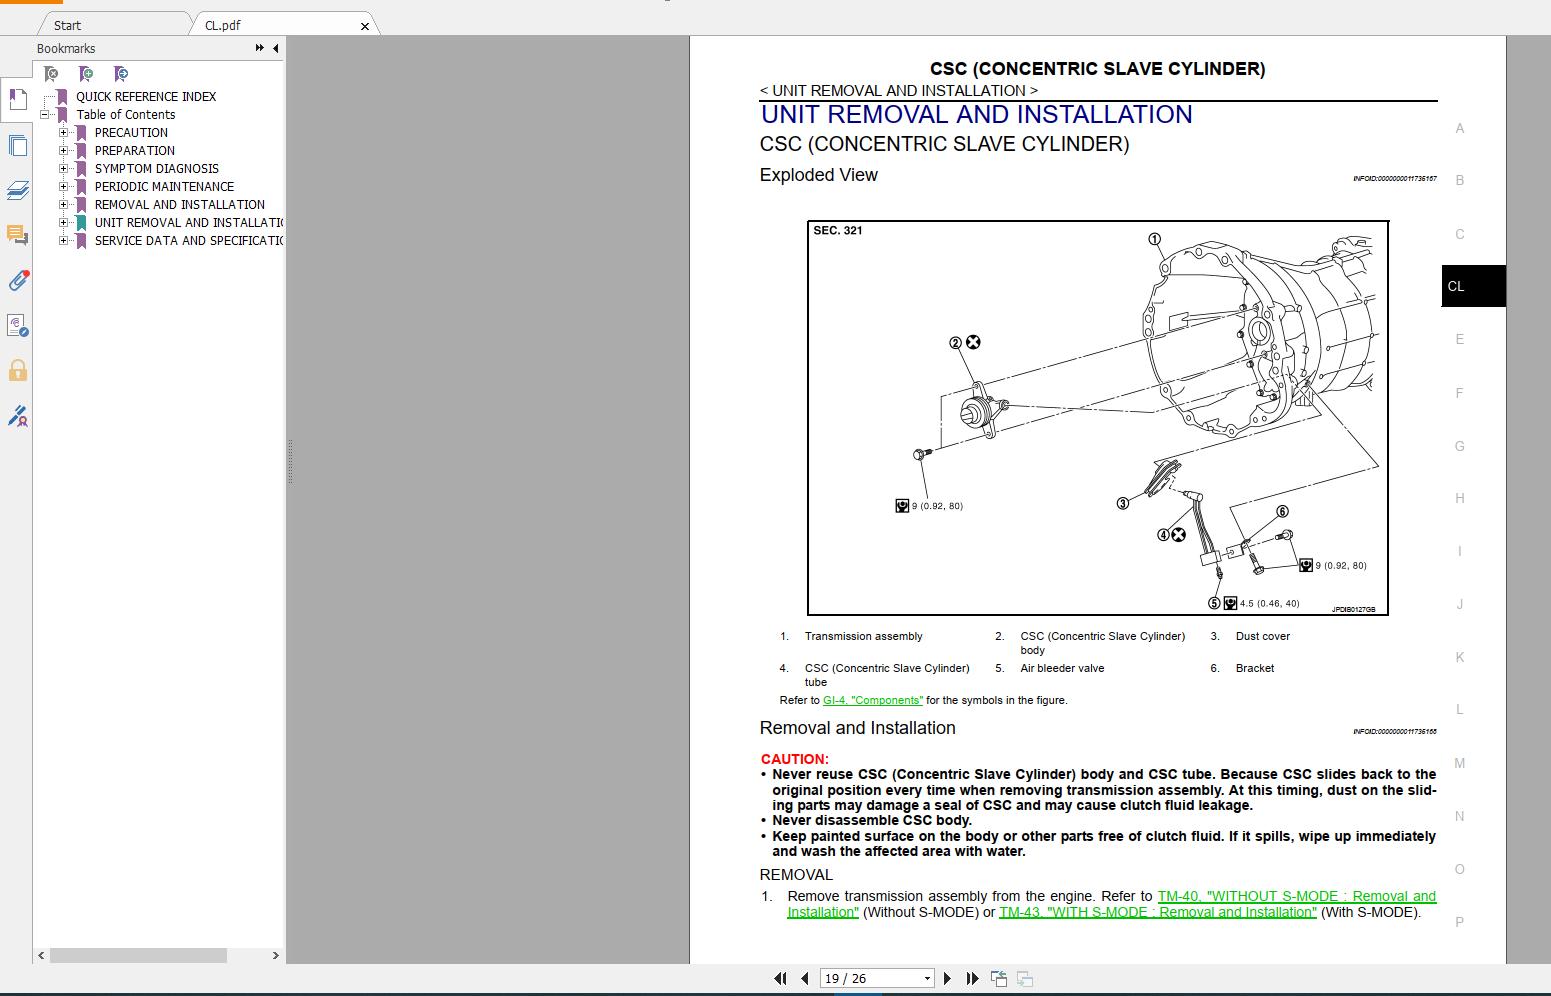Viewport: 1551px width, 996px height.
Task: Open the Pages thumbnail panel
Action: coord(17,146)
